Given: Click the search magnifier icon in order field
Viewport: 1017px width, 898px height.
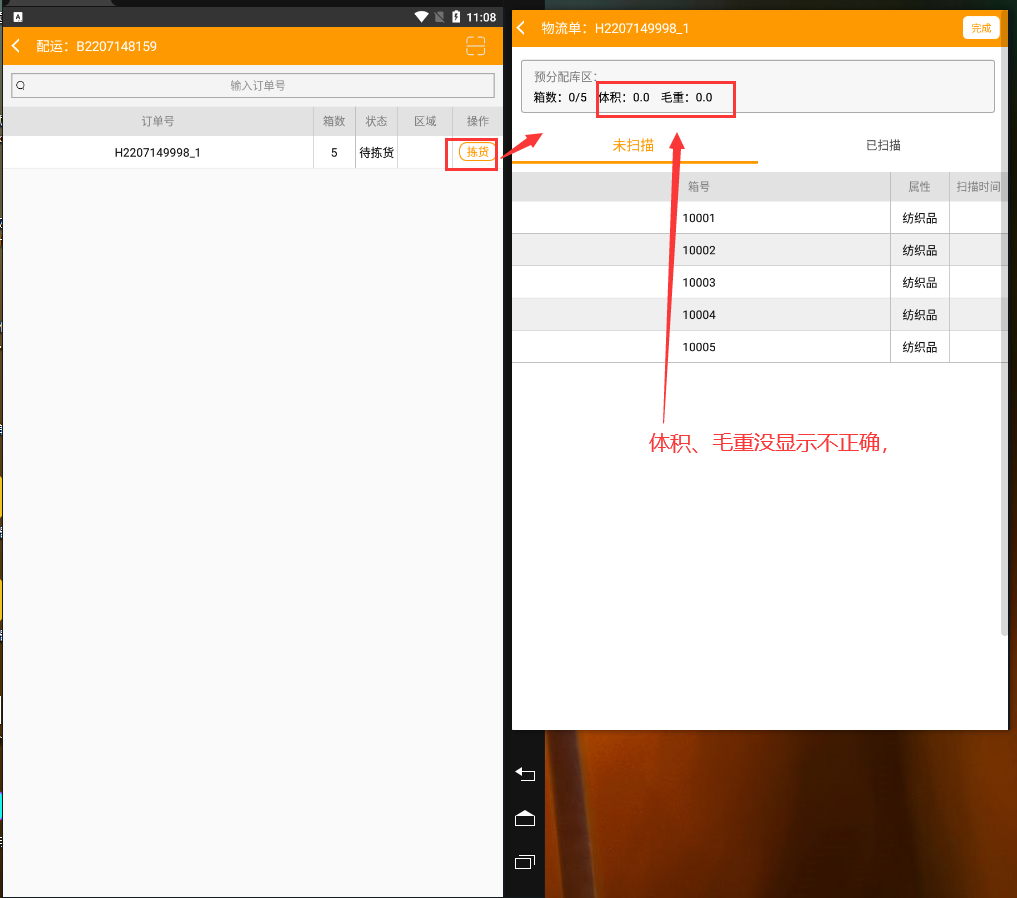Looking at the screenshot, I should [x=20, y=86].
